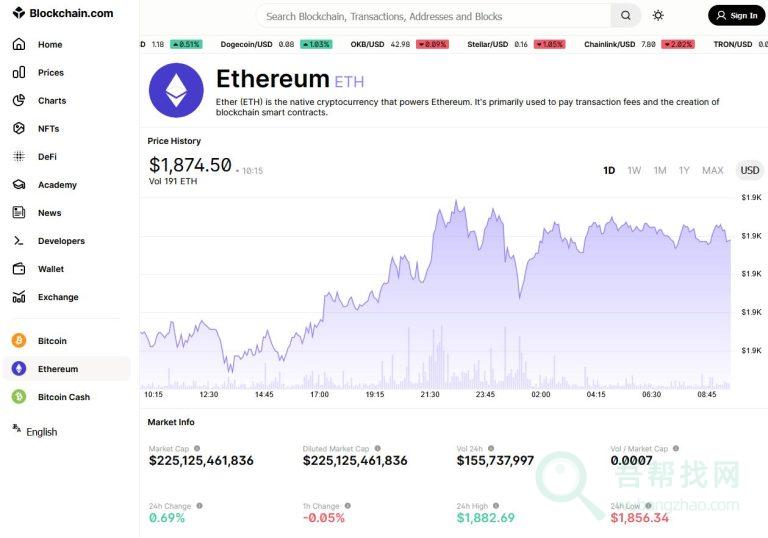Click the NFTs sidebar icon
This screenshot has width=768, height=538.
(18, 129)
